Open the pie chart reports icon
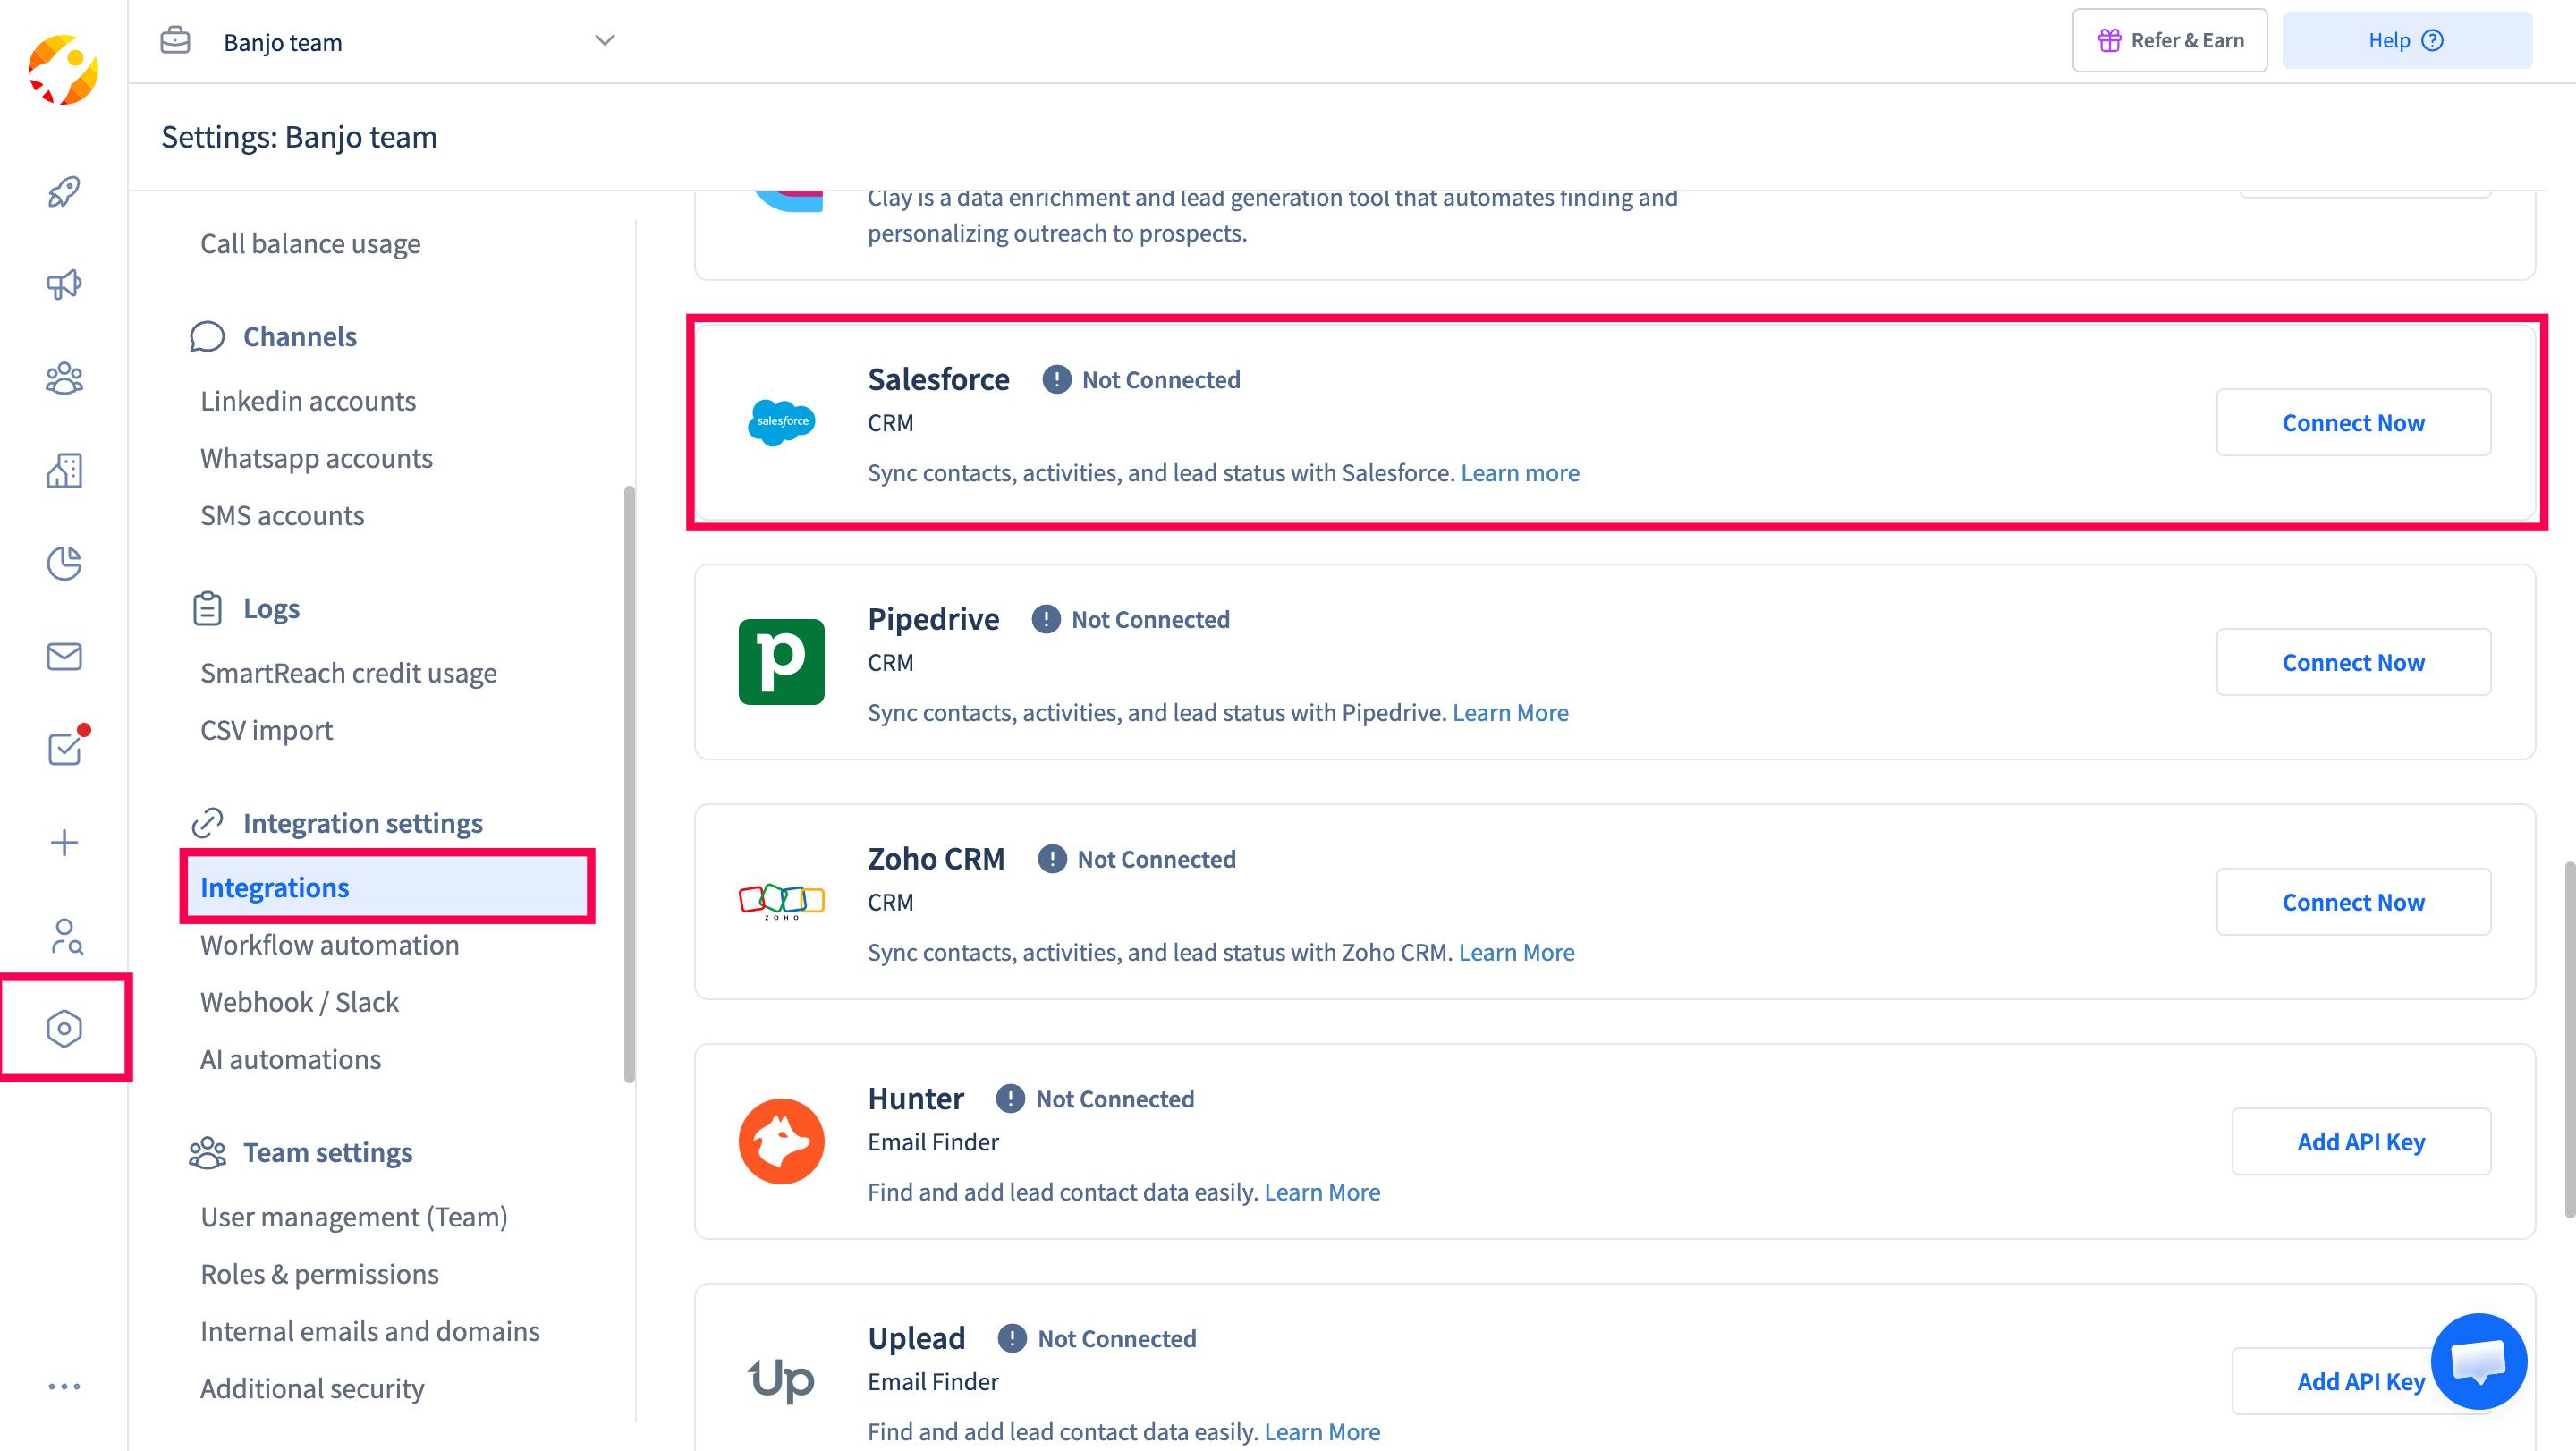2576x1451 pixels. pos(64,563)
